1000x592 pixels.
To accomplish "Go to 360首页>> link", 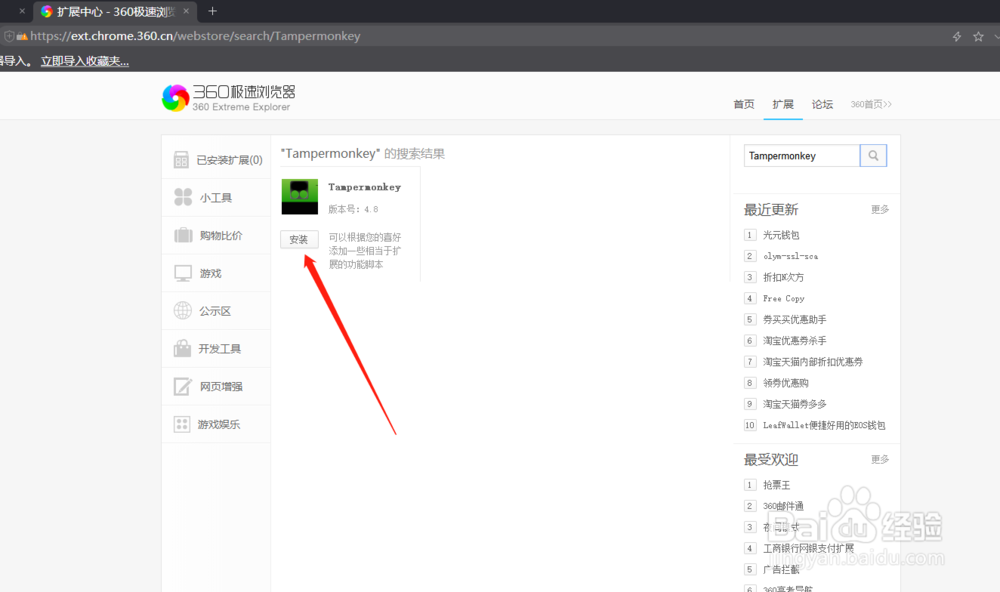I will coord(871,104).
